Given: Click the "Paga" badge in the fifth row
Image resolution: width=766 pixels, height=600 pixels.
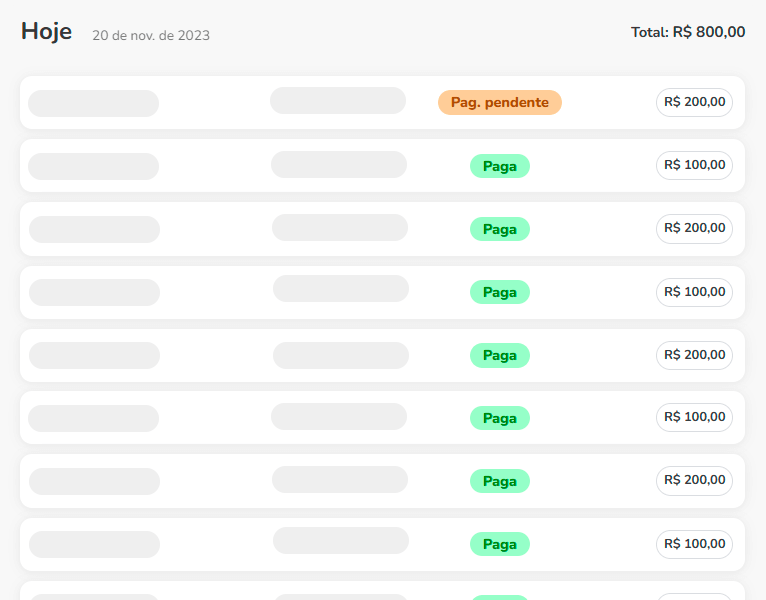Looking at the screenshot, I should point(499,355).
